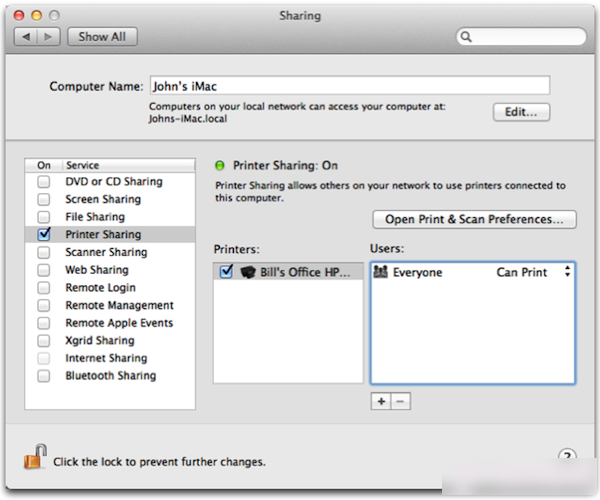The height and width of the screenshot is (500, 600).
Task: Click the magnifying glass search icon
Action: 466,37
